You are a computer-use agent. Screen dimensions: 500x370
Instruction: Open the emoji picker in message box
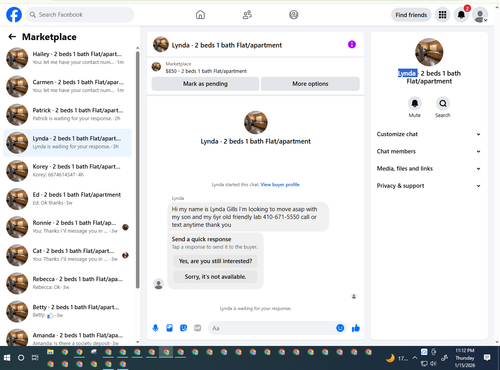pos(340,328)
